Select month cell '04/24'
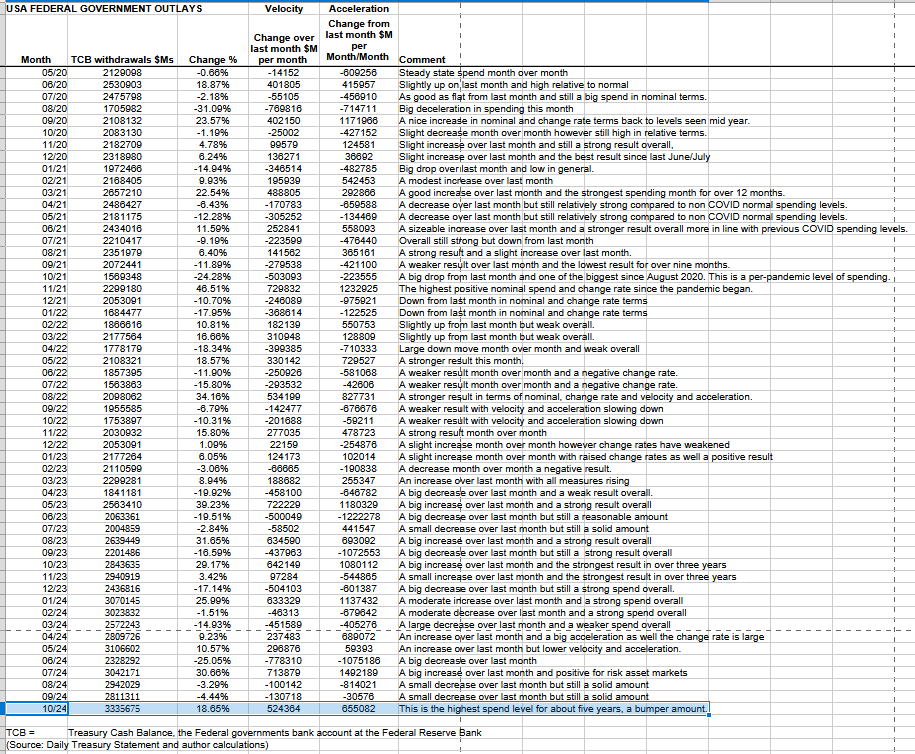The height and width of the screenshot is (754, 915). pyautogui.click(x=54, y=637)
